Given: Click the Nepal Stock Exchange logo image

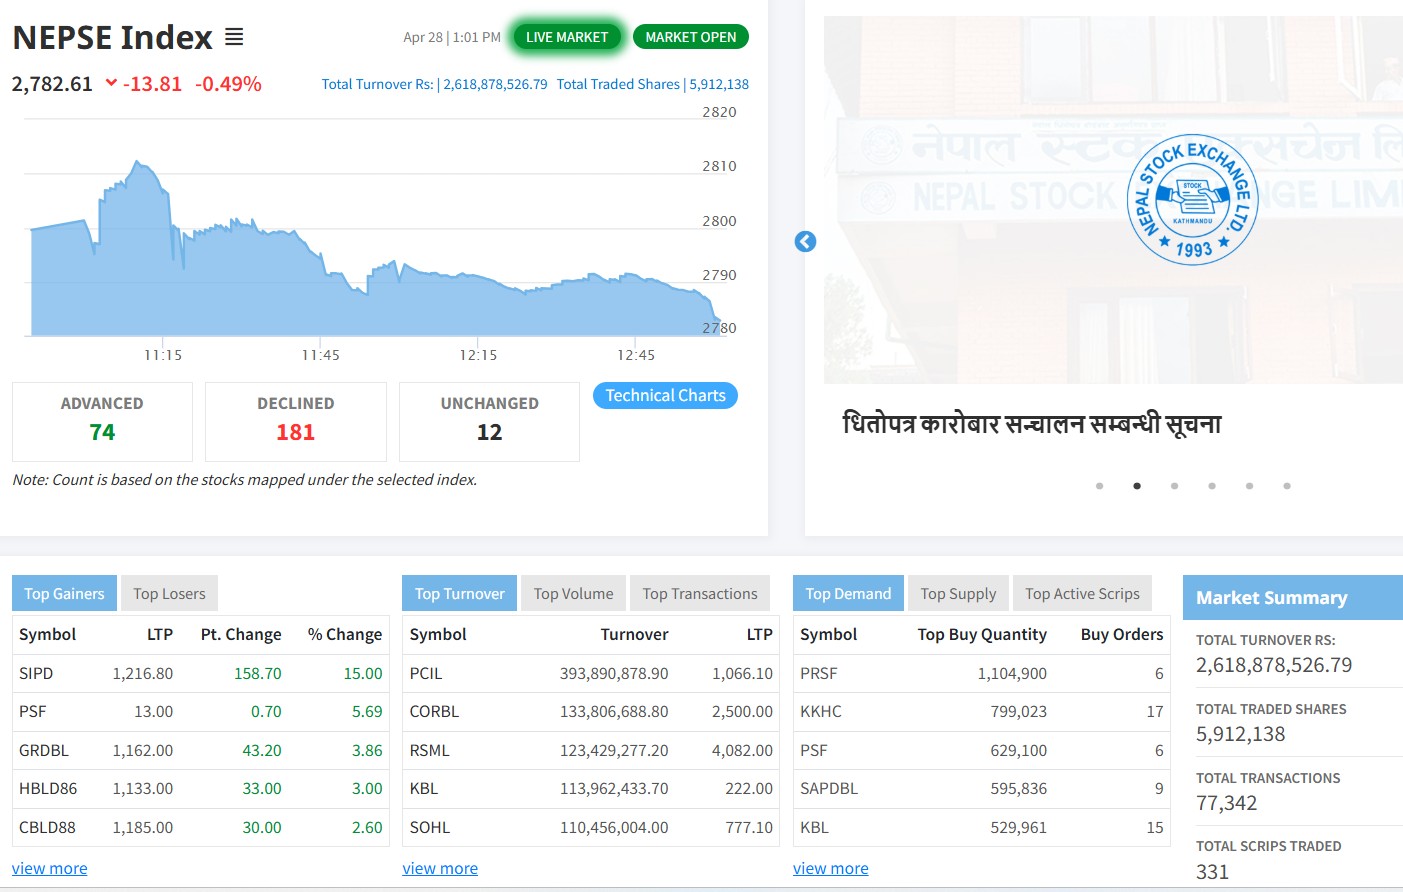Looking at the screenshot, I should coord(1192,199).
